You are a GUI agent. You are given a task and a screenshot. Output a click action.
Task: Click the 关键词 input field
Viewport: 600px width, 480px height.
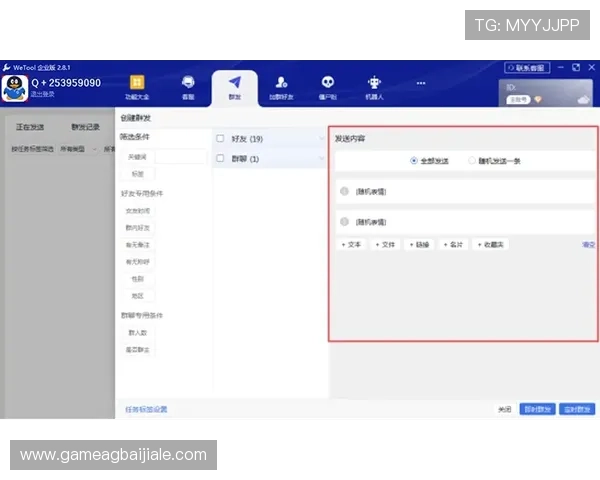[181, 157]
